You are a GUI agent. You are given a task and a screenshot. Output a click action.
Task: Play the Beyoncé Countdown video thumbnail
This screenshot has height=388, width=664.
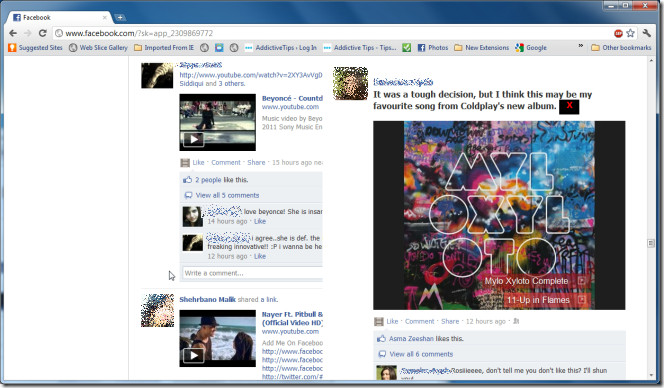[218, 122]
